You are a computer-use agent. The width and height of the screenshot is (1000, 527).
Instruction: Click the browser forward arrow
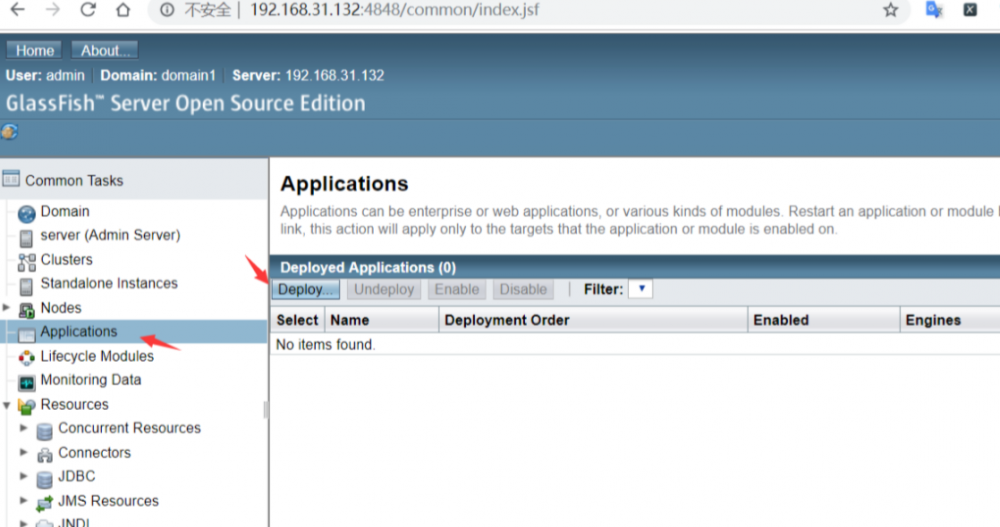click(53, 10)
